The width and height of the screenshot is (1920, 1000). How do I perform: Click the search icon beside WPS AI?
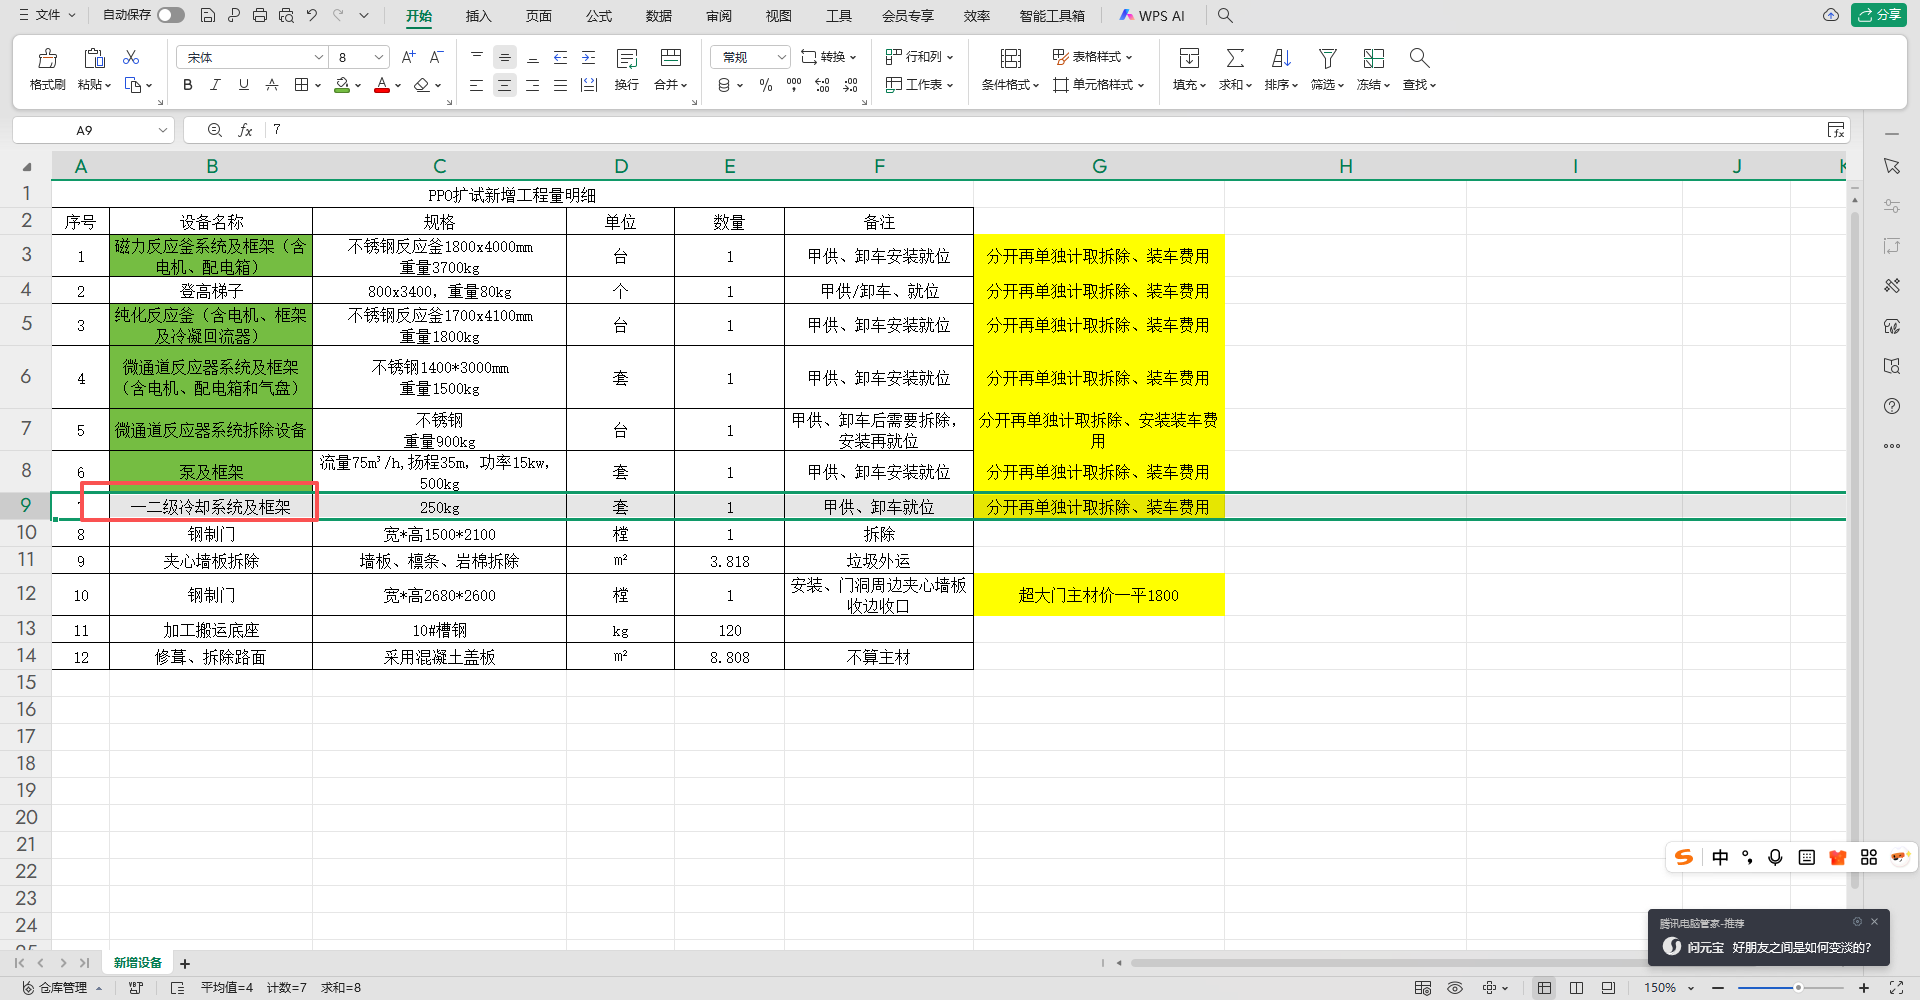(1225, 15)
